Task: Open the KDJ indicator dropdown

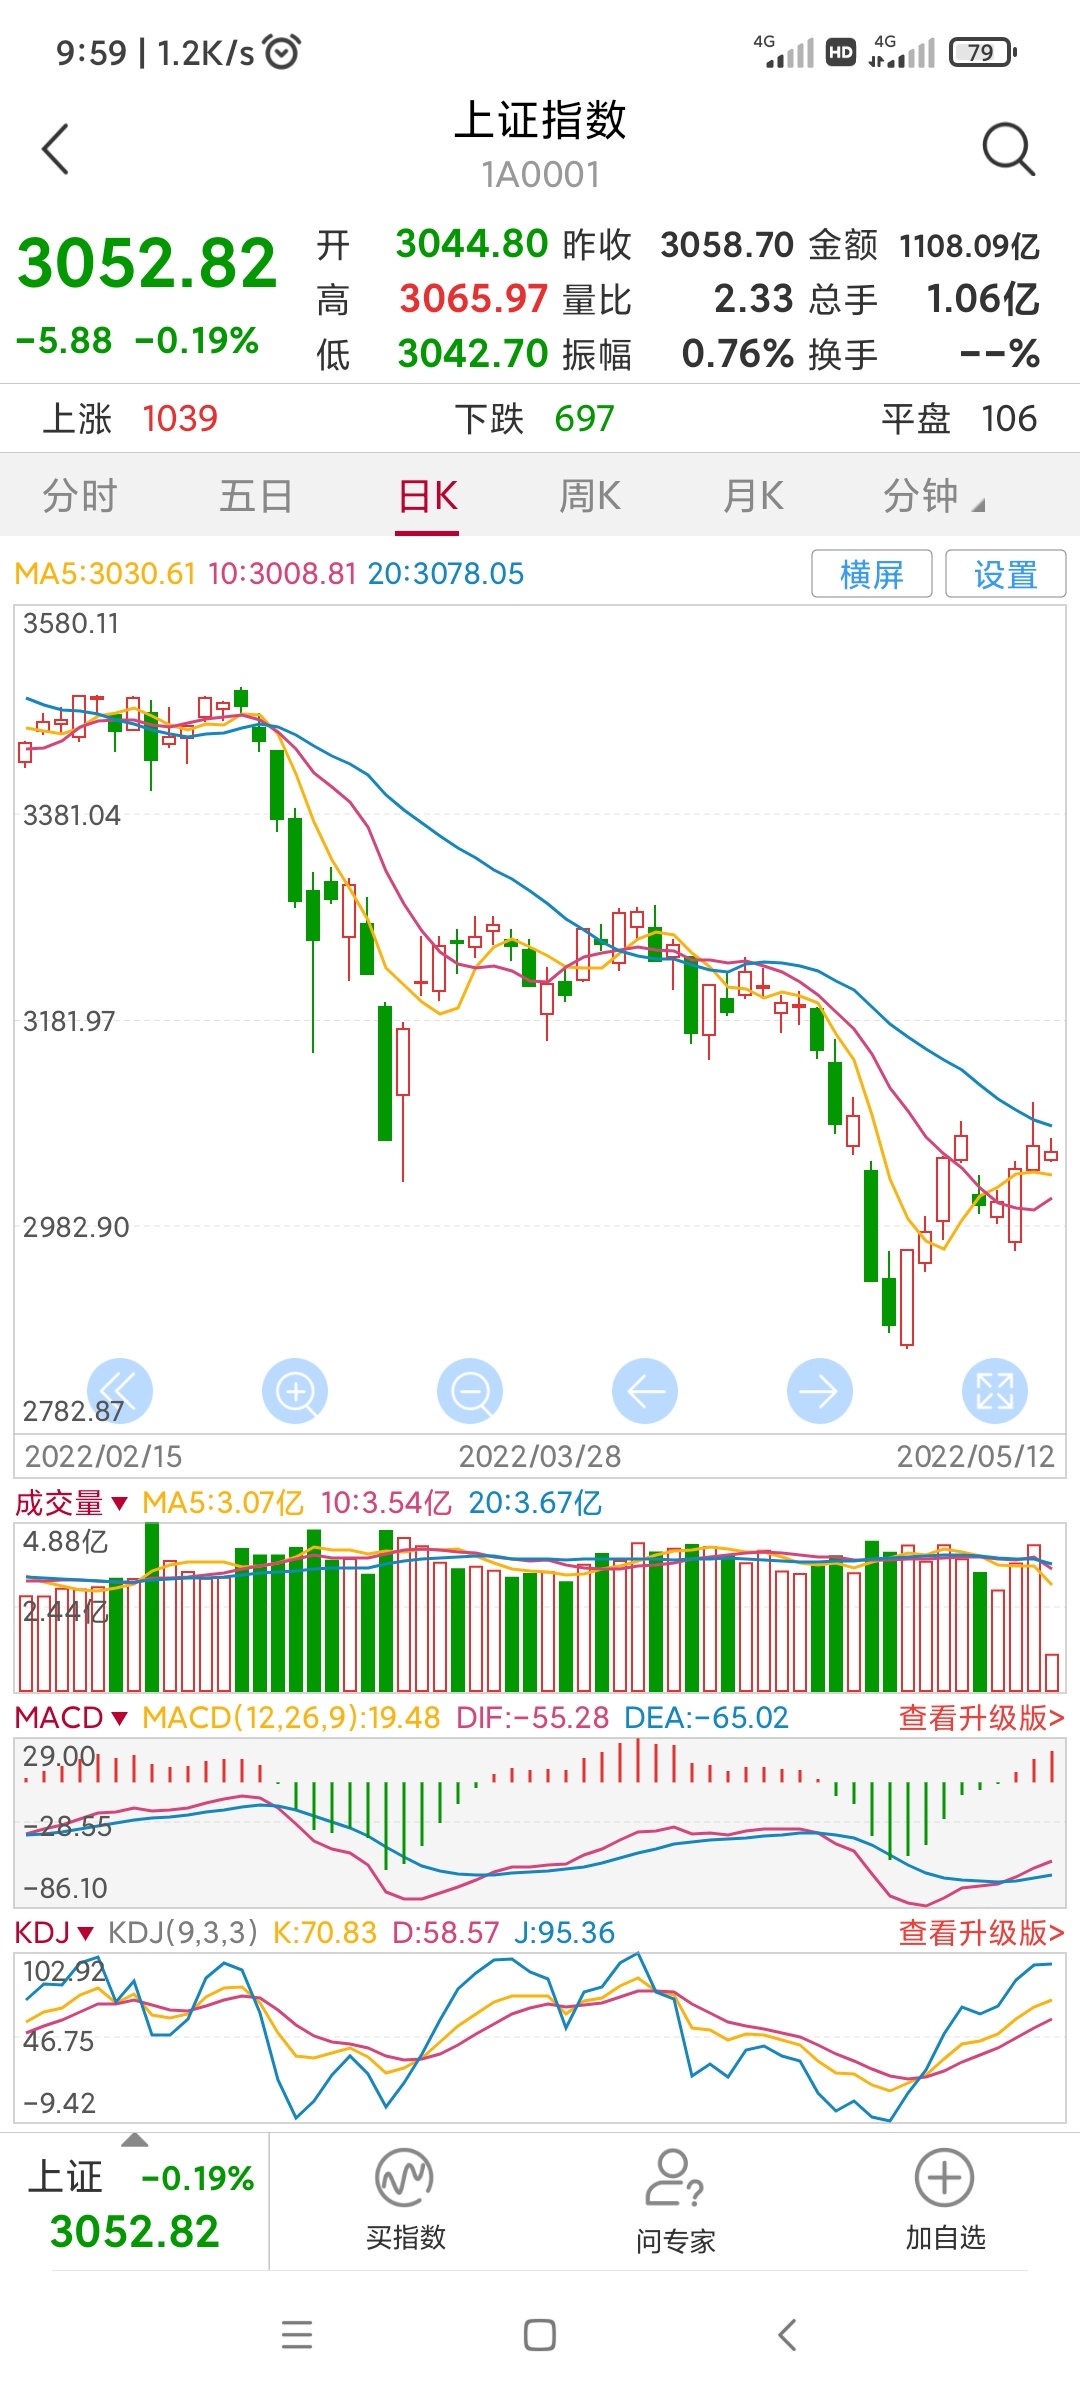Action: pos(55,1933)
